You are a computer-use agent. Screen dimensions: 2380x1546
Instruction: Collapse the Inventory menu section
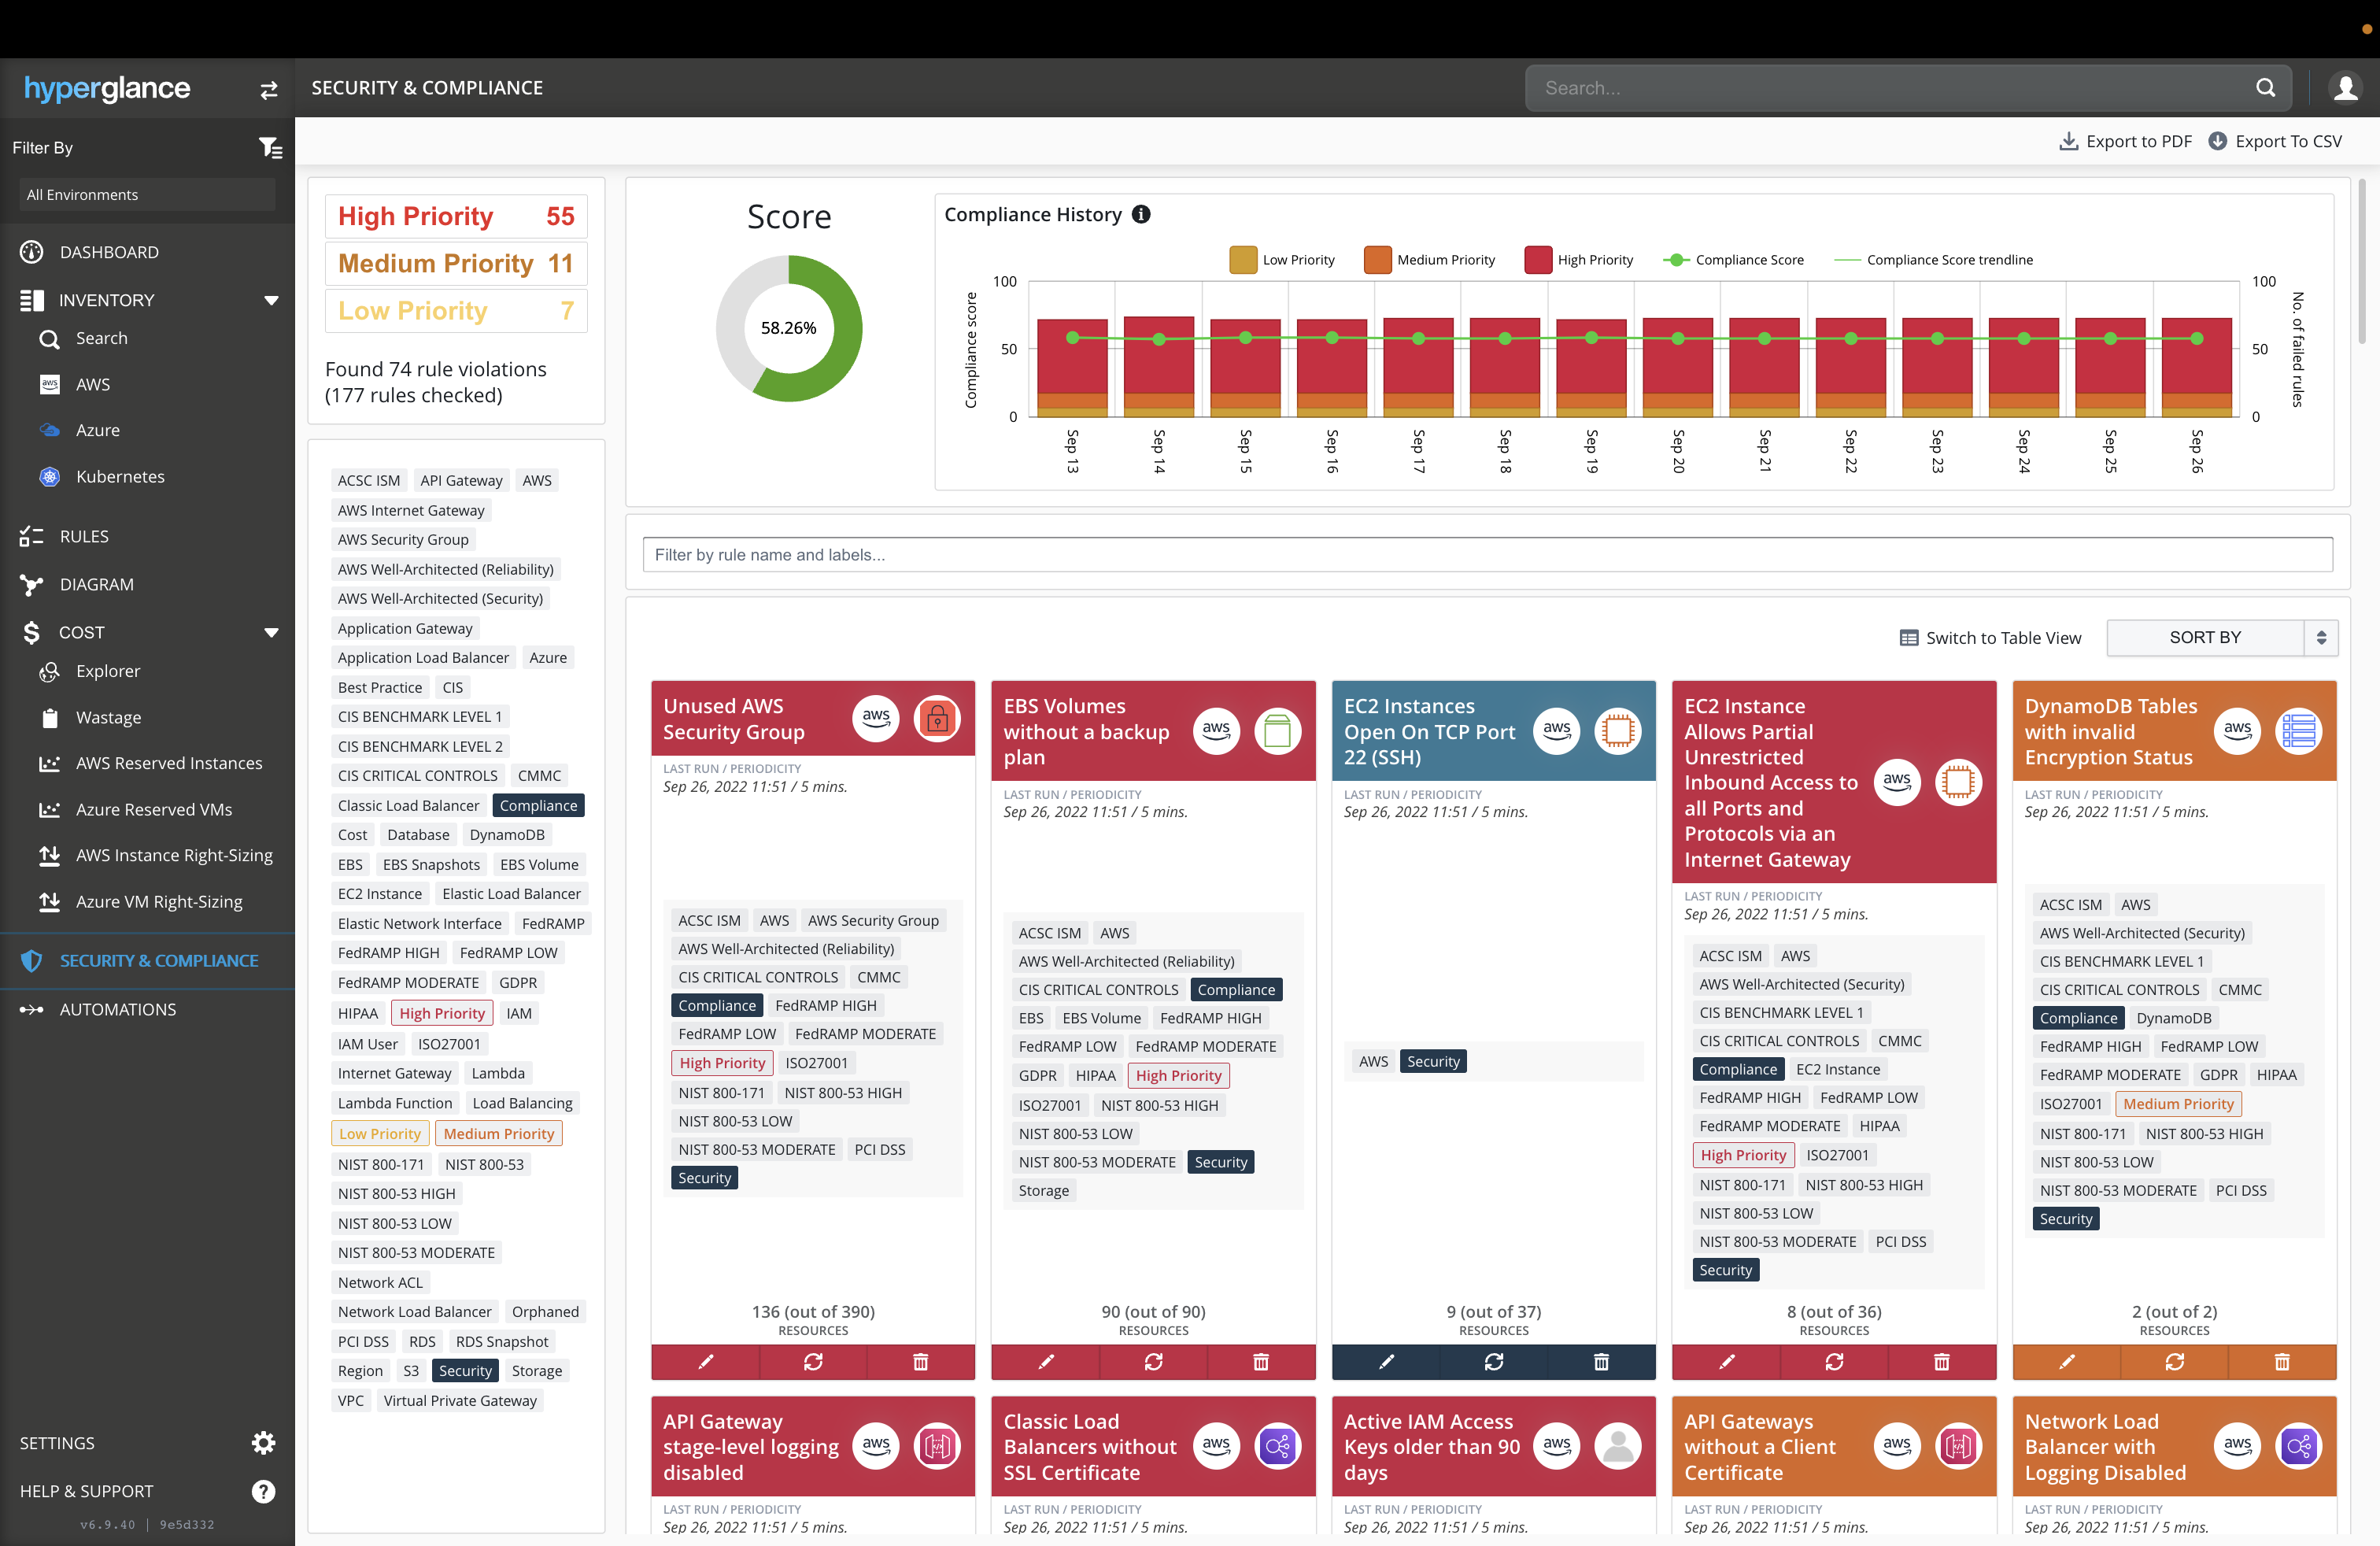point(271,300)
